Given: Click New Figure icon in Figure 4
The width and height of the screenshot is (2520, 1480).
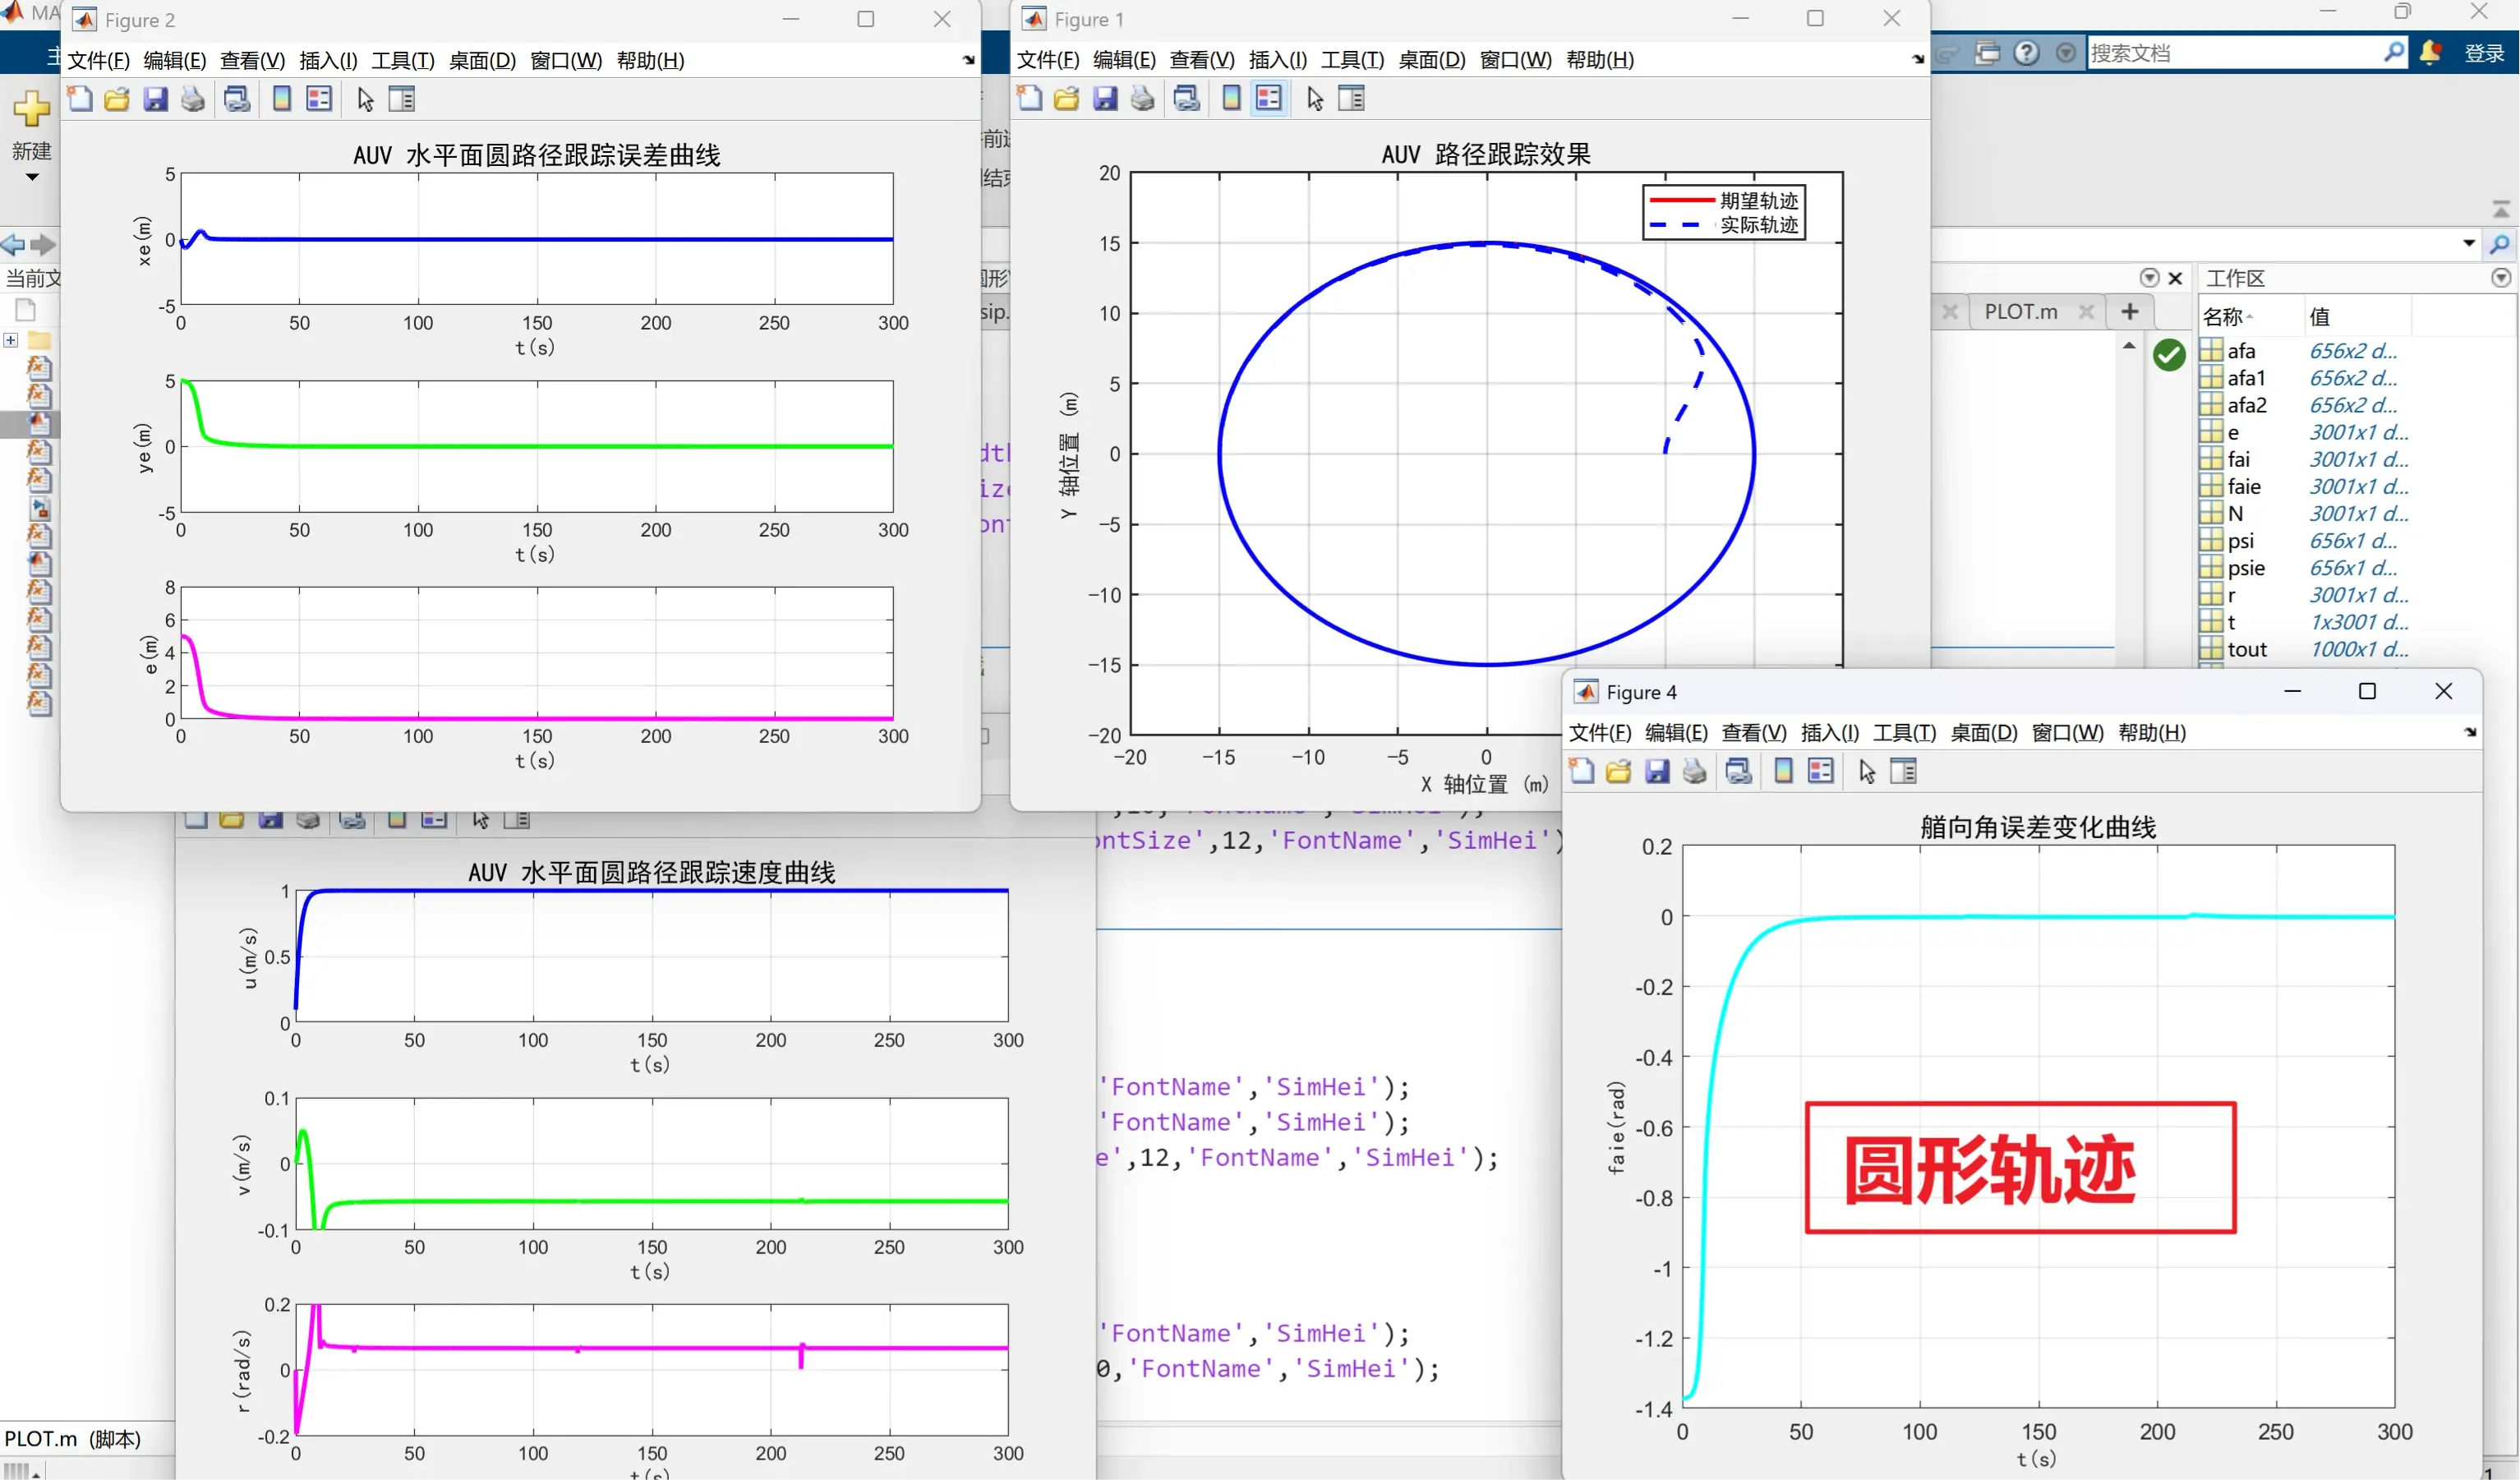Looking at the screenshot, I should pos(1582,771).
